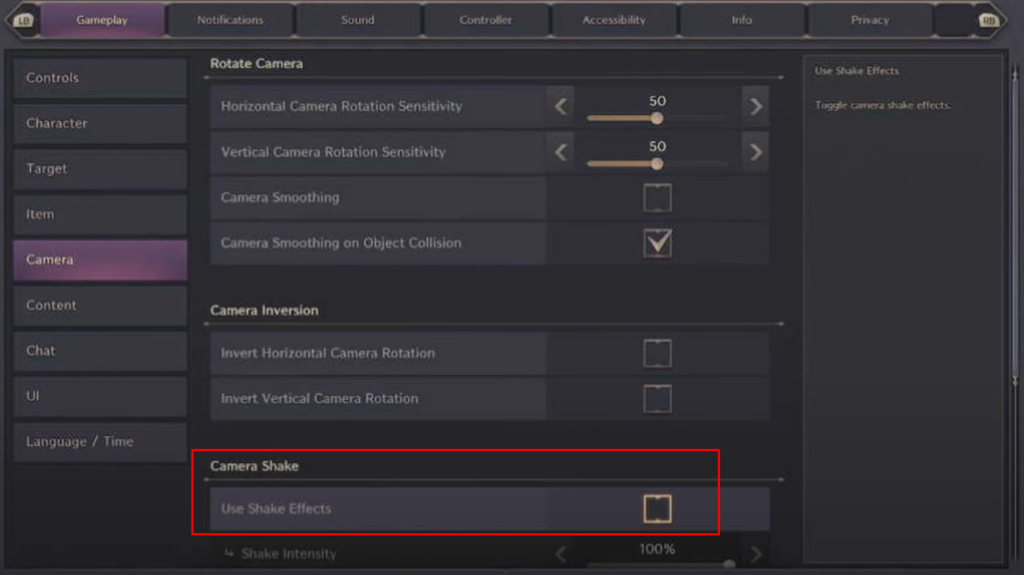
Task: Open the Sound settings tab
Action: tap(358, 20)
